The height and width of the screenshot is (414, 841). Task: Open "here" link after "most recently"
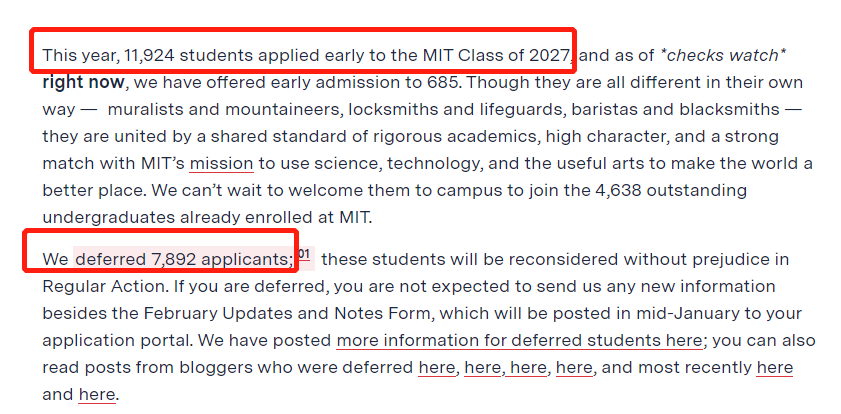coord(774,368)
